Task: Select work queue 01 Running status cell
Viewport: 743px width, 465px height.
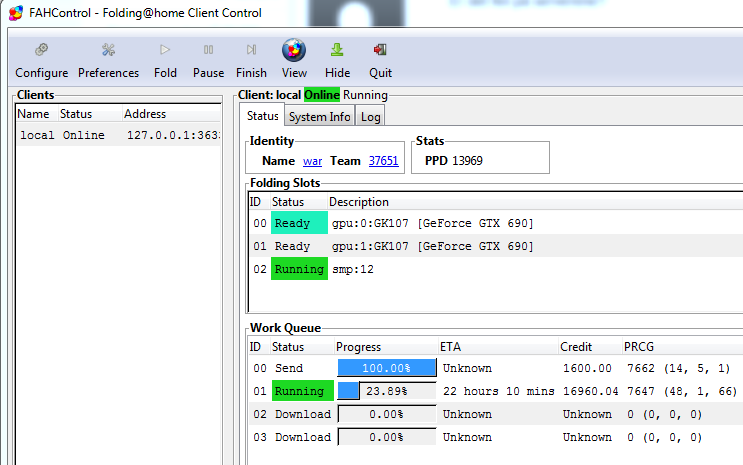Action: pos(302,391)
